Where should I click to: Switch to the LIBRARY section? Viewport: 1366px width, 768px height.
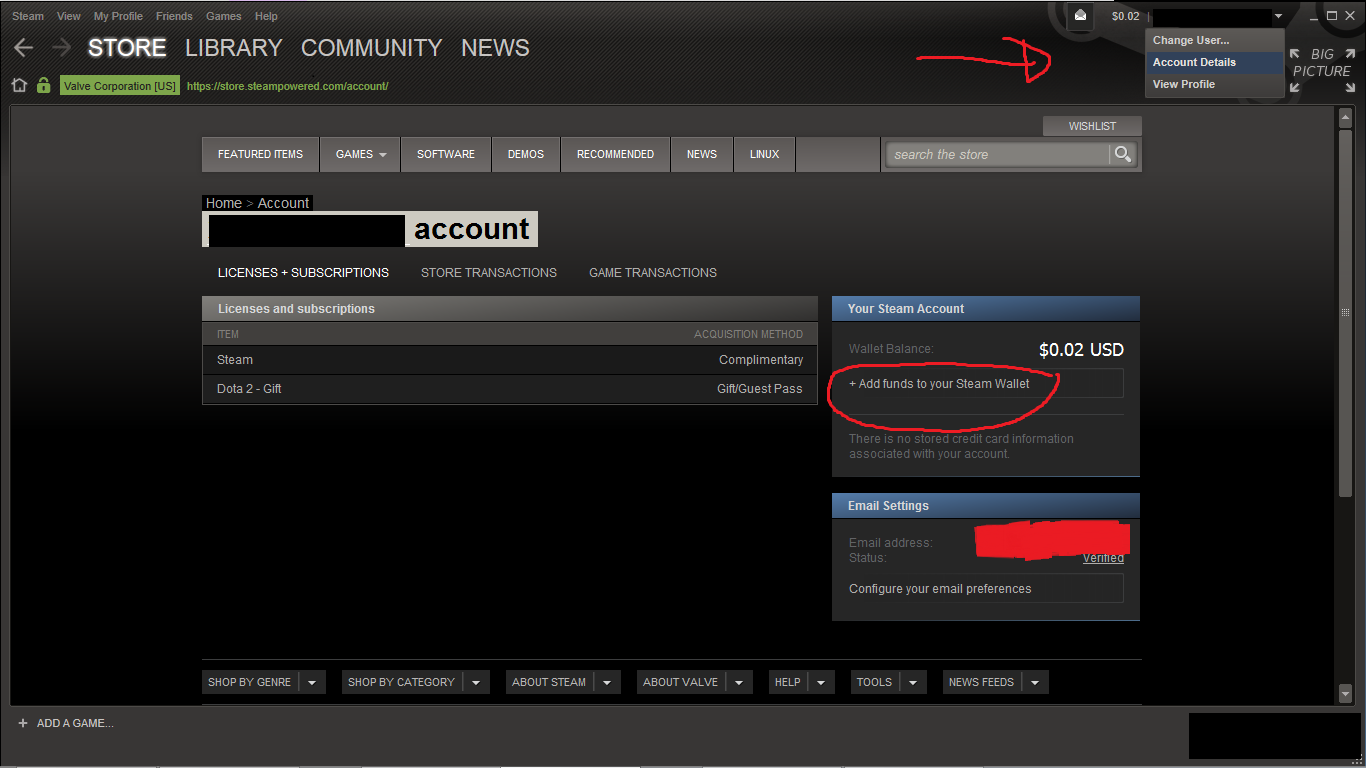(x=234, y=48)
